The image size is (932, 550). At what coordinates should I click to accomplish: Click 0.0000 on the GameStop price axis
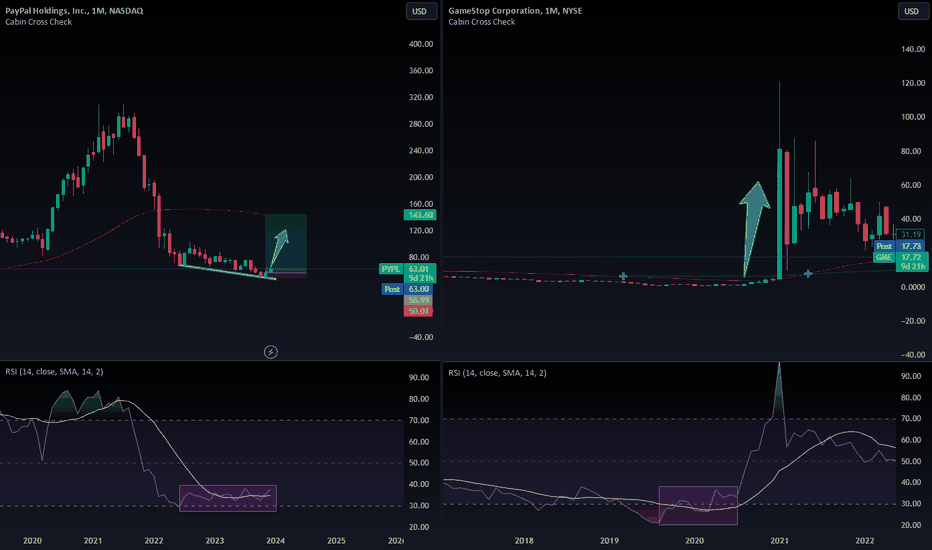[913, 287]
